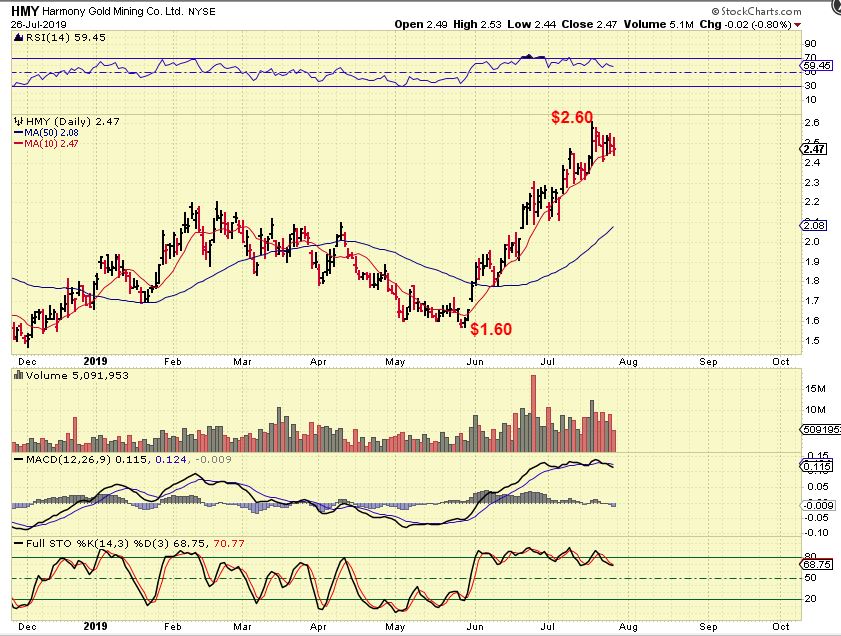Click the 59.45 RSI value tag
The image size is (841, 636).
(x=817, y=65)
